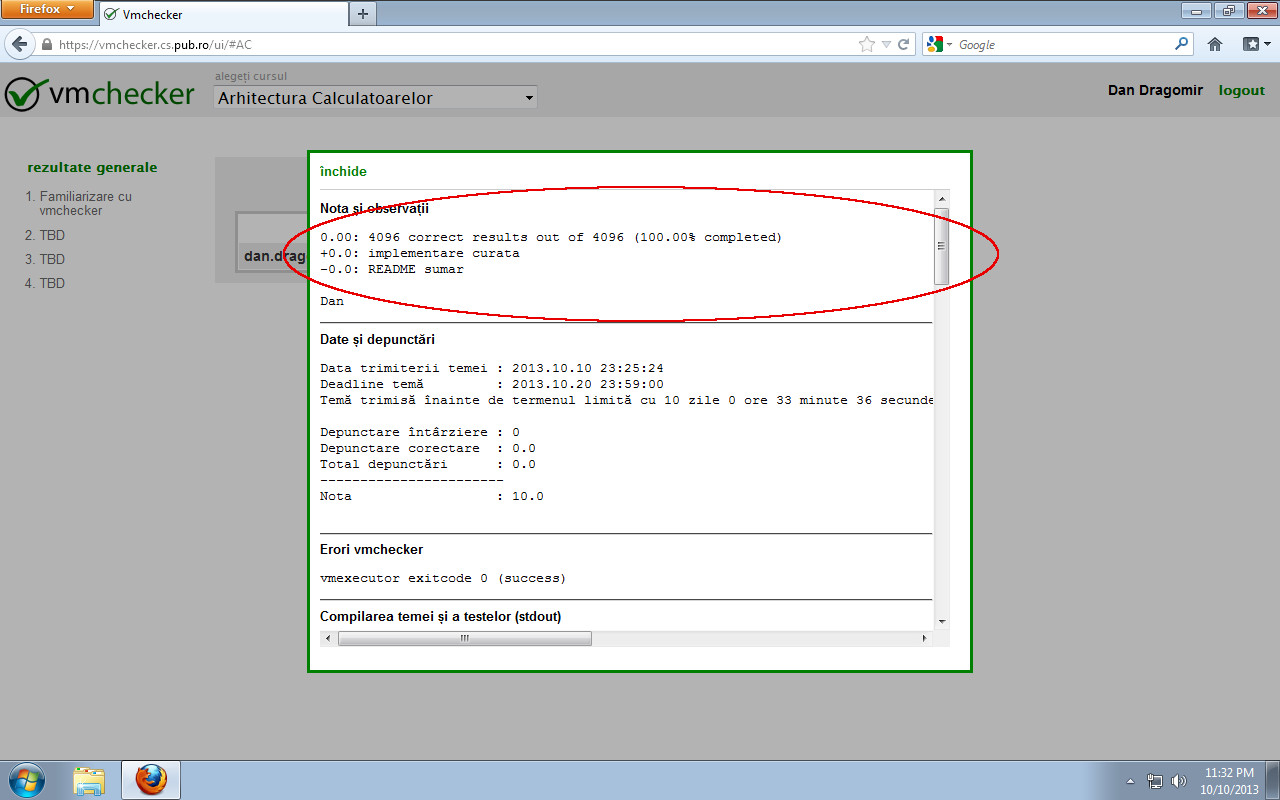The image size is (1280, 800).
Task: Click the Google search magnifier icon
Action: tap(1180, 44)
